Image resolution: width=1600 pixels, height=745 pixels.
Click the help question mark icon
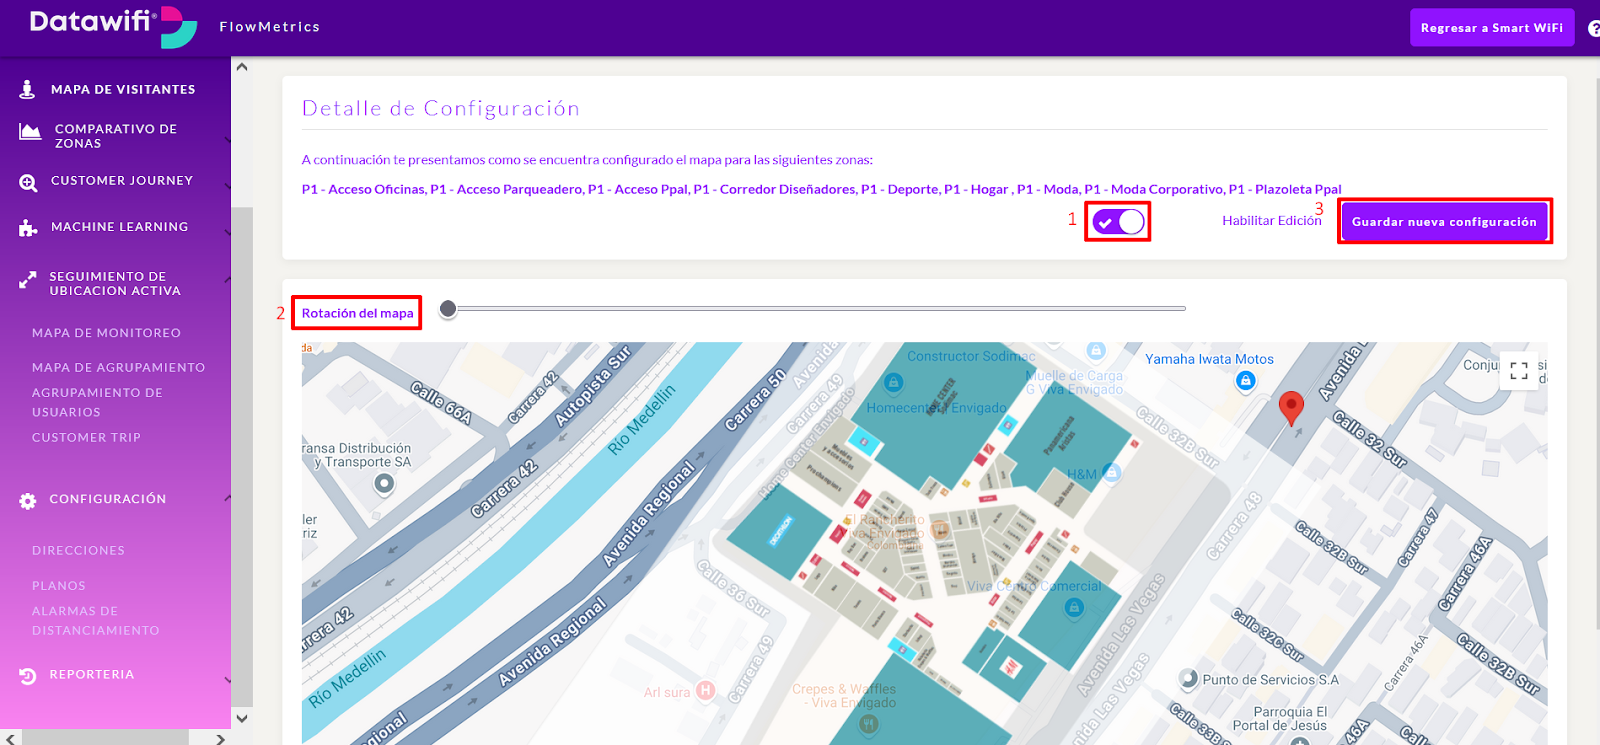coord(1594,28)
